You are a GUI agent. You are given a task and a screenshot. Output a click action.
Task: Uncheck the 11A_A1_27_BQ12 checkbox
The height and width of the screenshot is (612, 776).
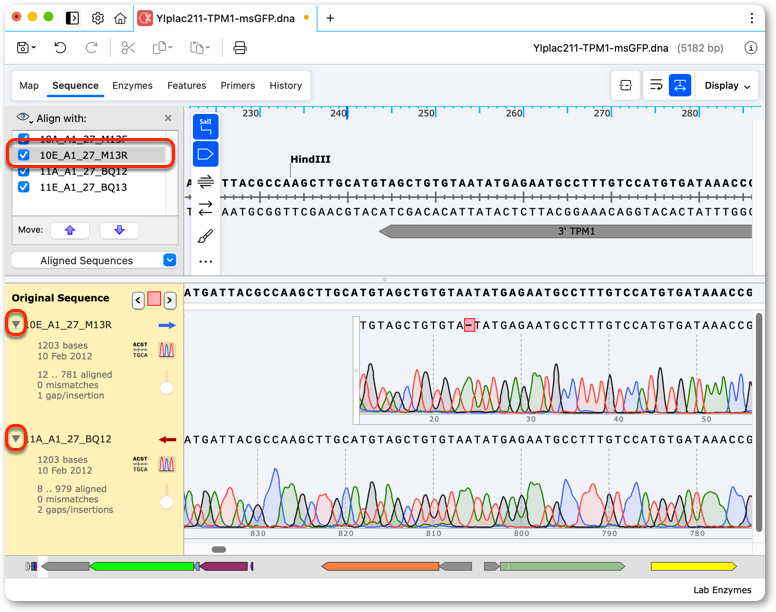tap(23, 172)
